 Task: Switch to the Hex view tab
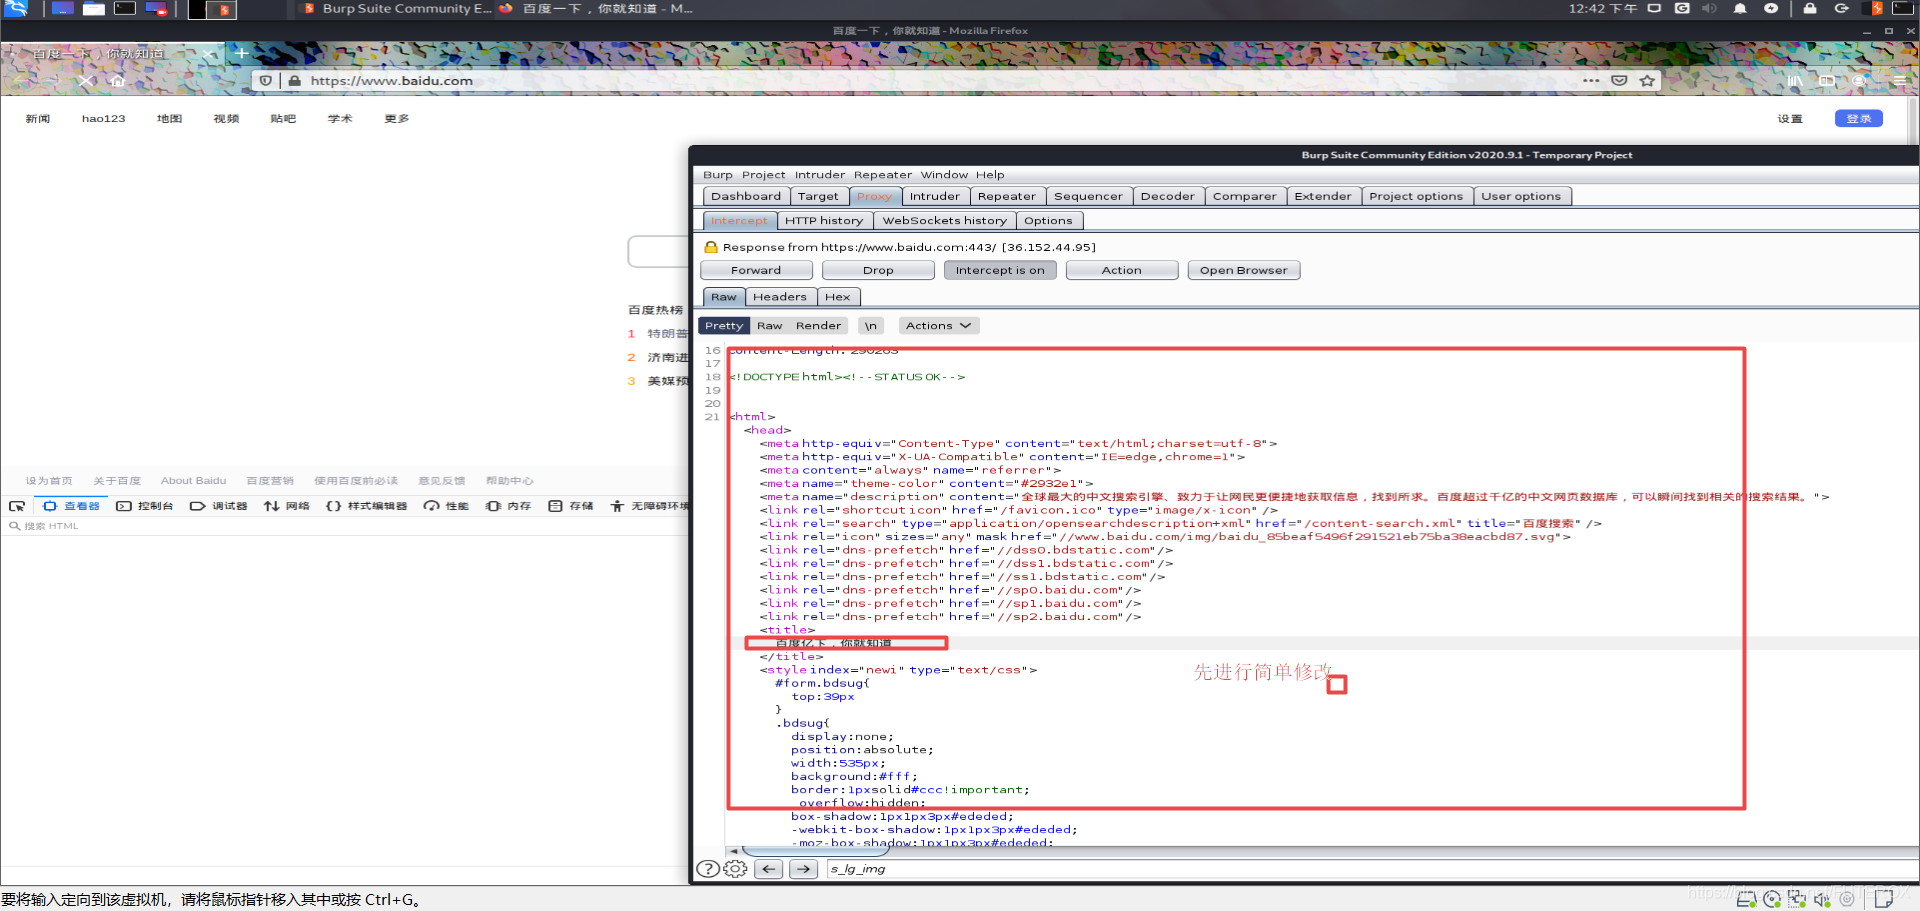838,297
